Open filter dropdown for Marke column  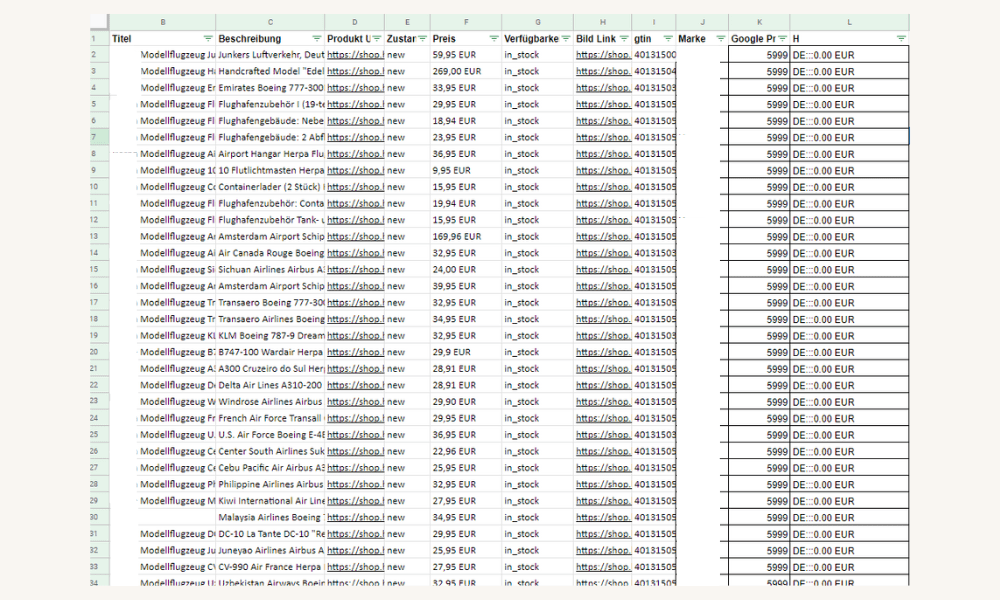click(x=721, y=38)
